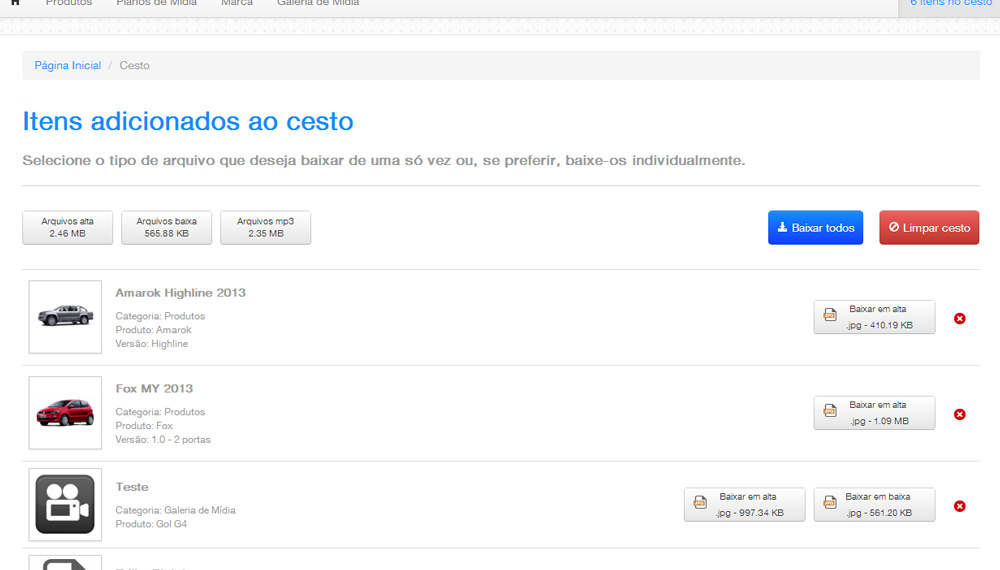
Task: Follow the Página Inicial breadcrumb link
Action: click(x=68, y=66)
